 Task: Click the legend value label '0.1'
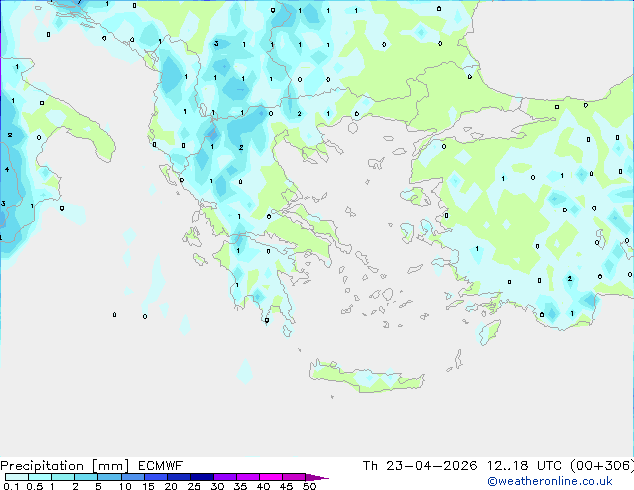pos(11,486)
